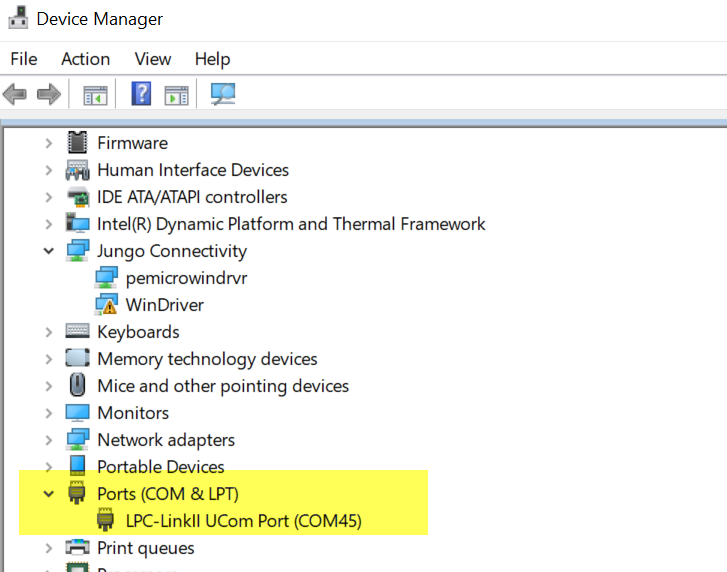The height and width of the screenshot is (572, 727).
Task: Select Human Interface Devices entry
Action: (193, 170)
